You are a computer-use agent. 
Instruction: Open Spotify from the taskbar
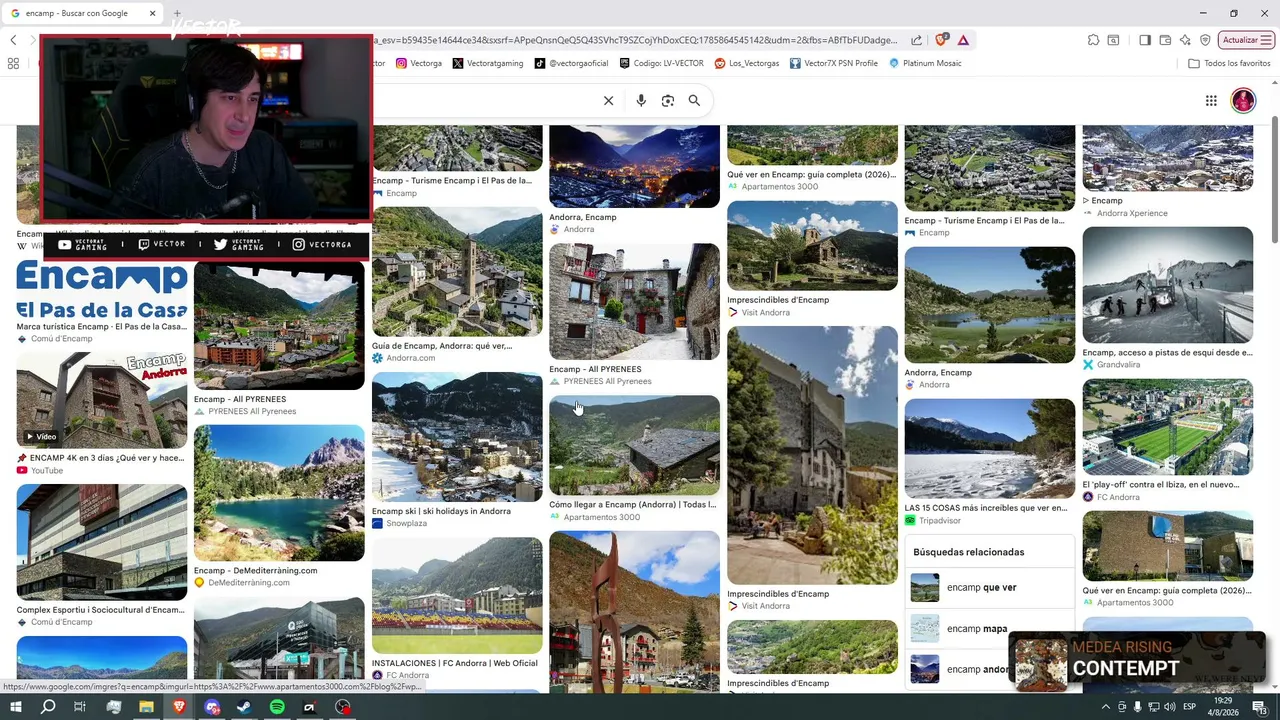click(277, 707)
